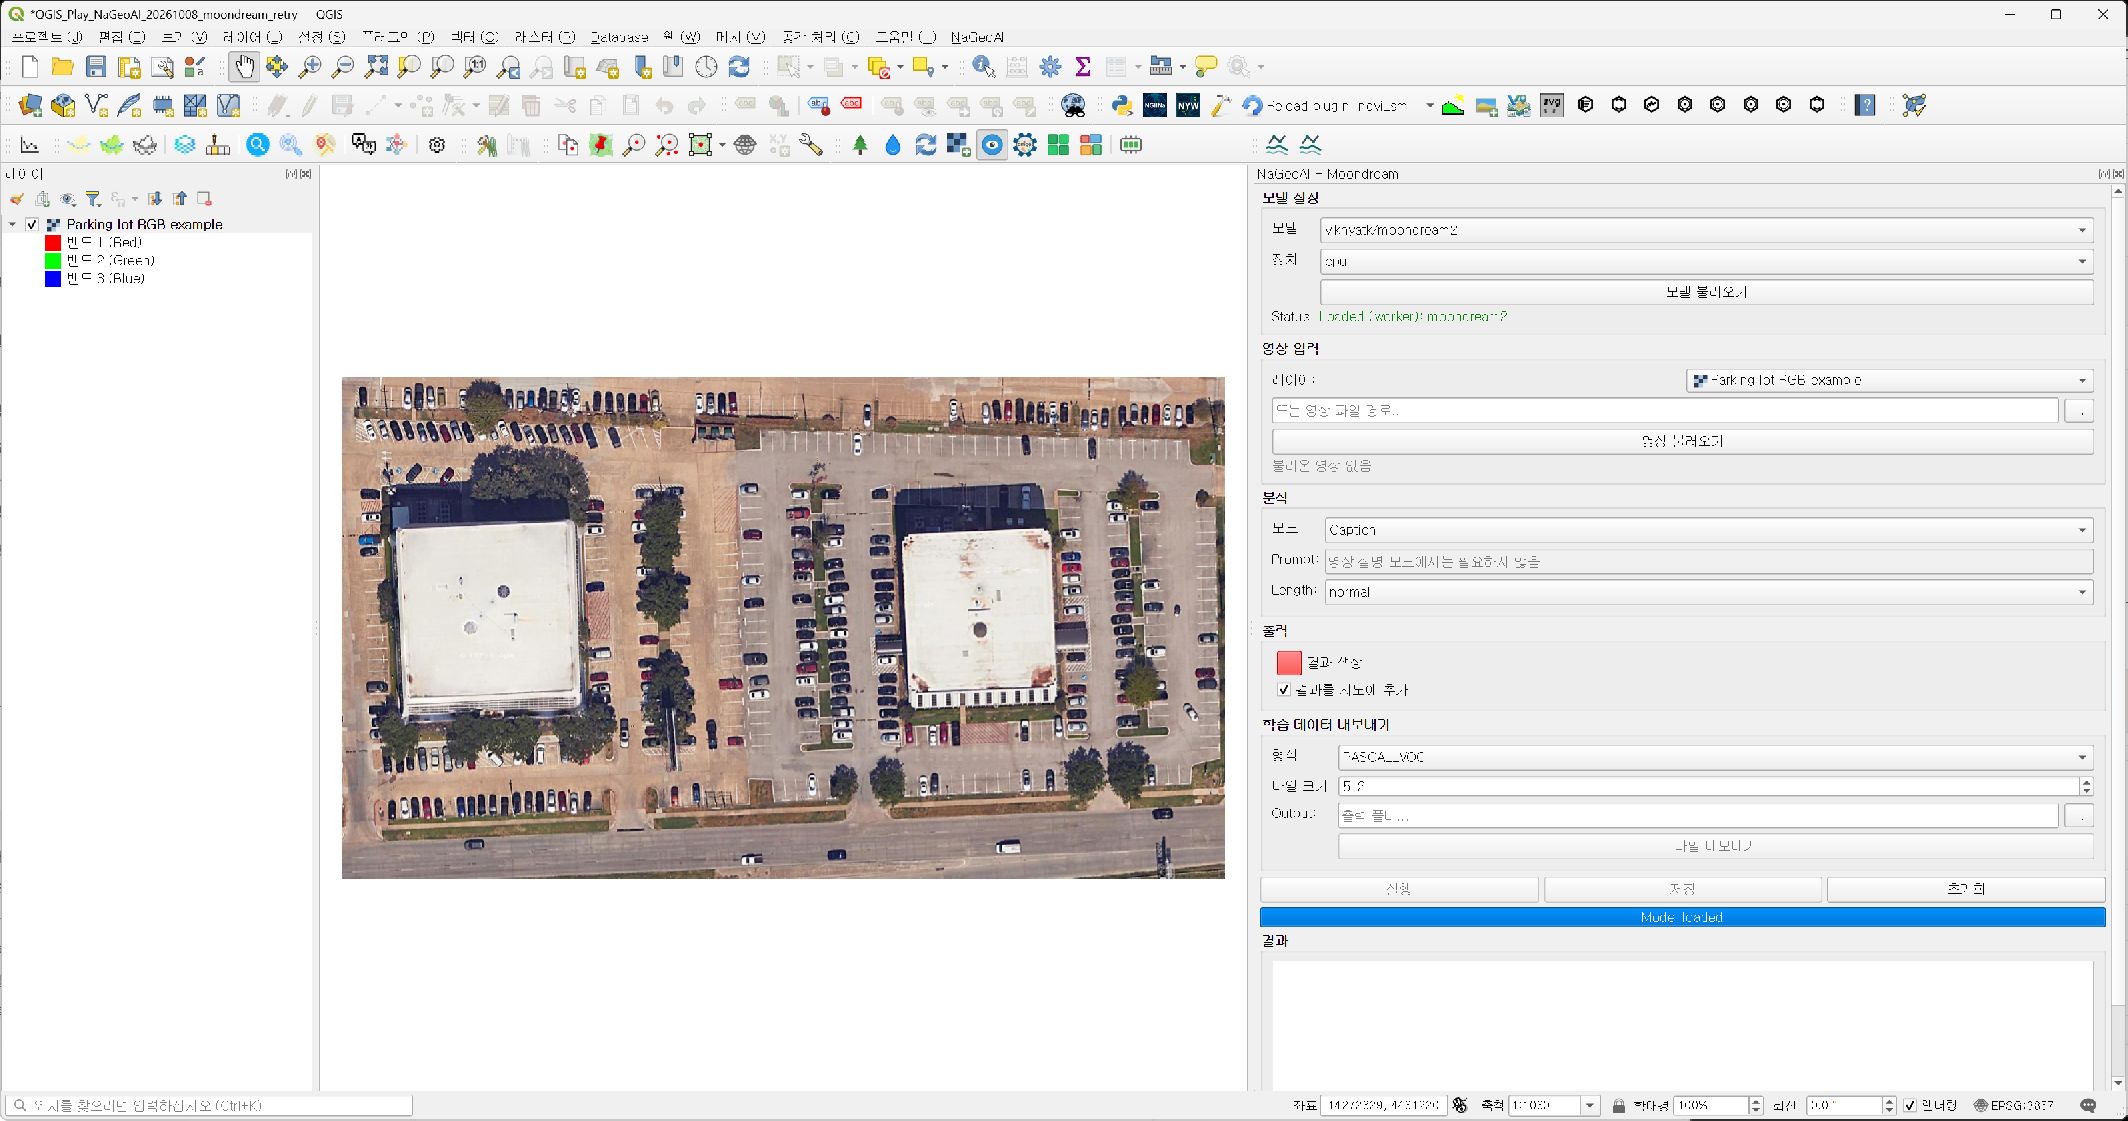Uncheck the add-results-to-map checkbox under output
2128x1121 pixels.
click(x=1284, y=690)
